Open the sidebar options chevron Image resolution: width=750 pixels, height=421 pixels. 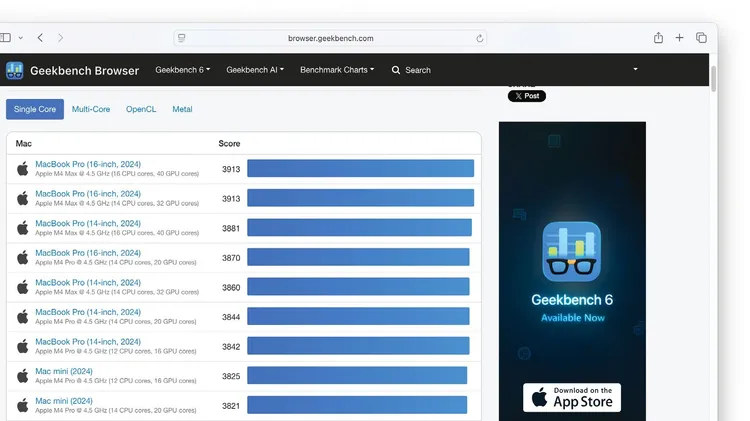pyautogui.click(x=21, y=38)
